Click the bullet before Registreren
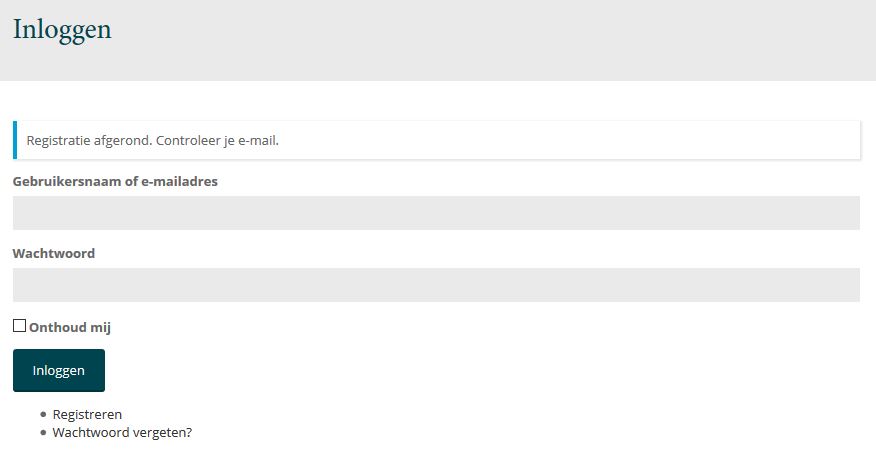876x451 pixels. (x=43, y=414)
